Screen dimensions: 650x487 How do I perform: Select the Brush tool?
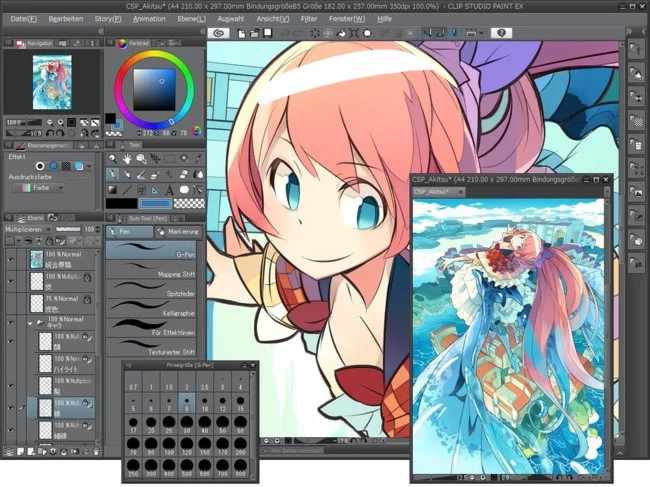(141, 174)
